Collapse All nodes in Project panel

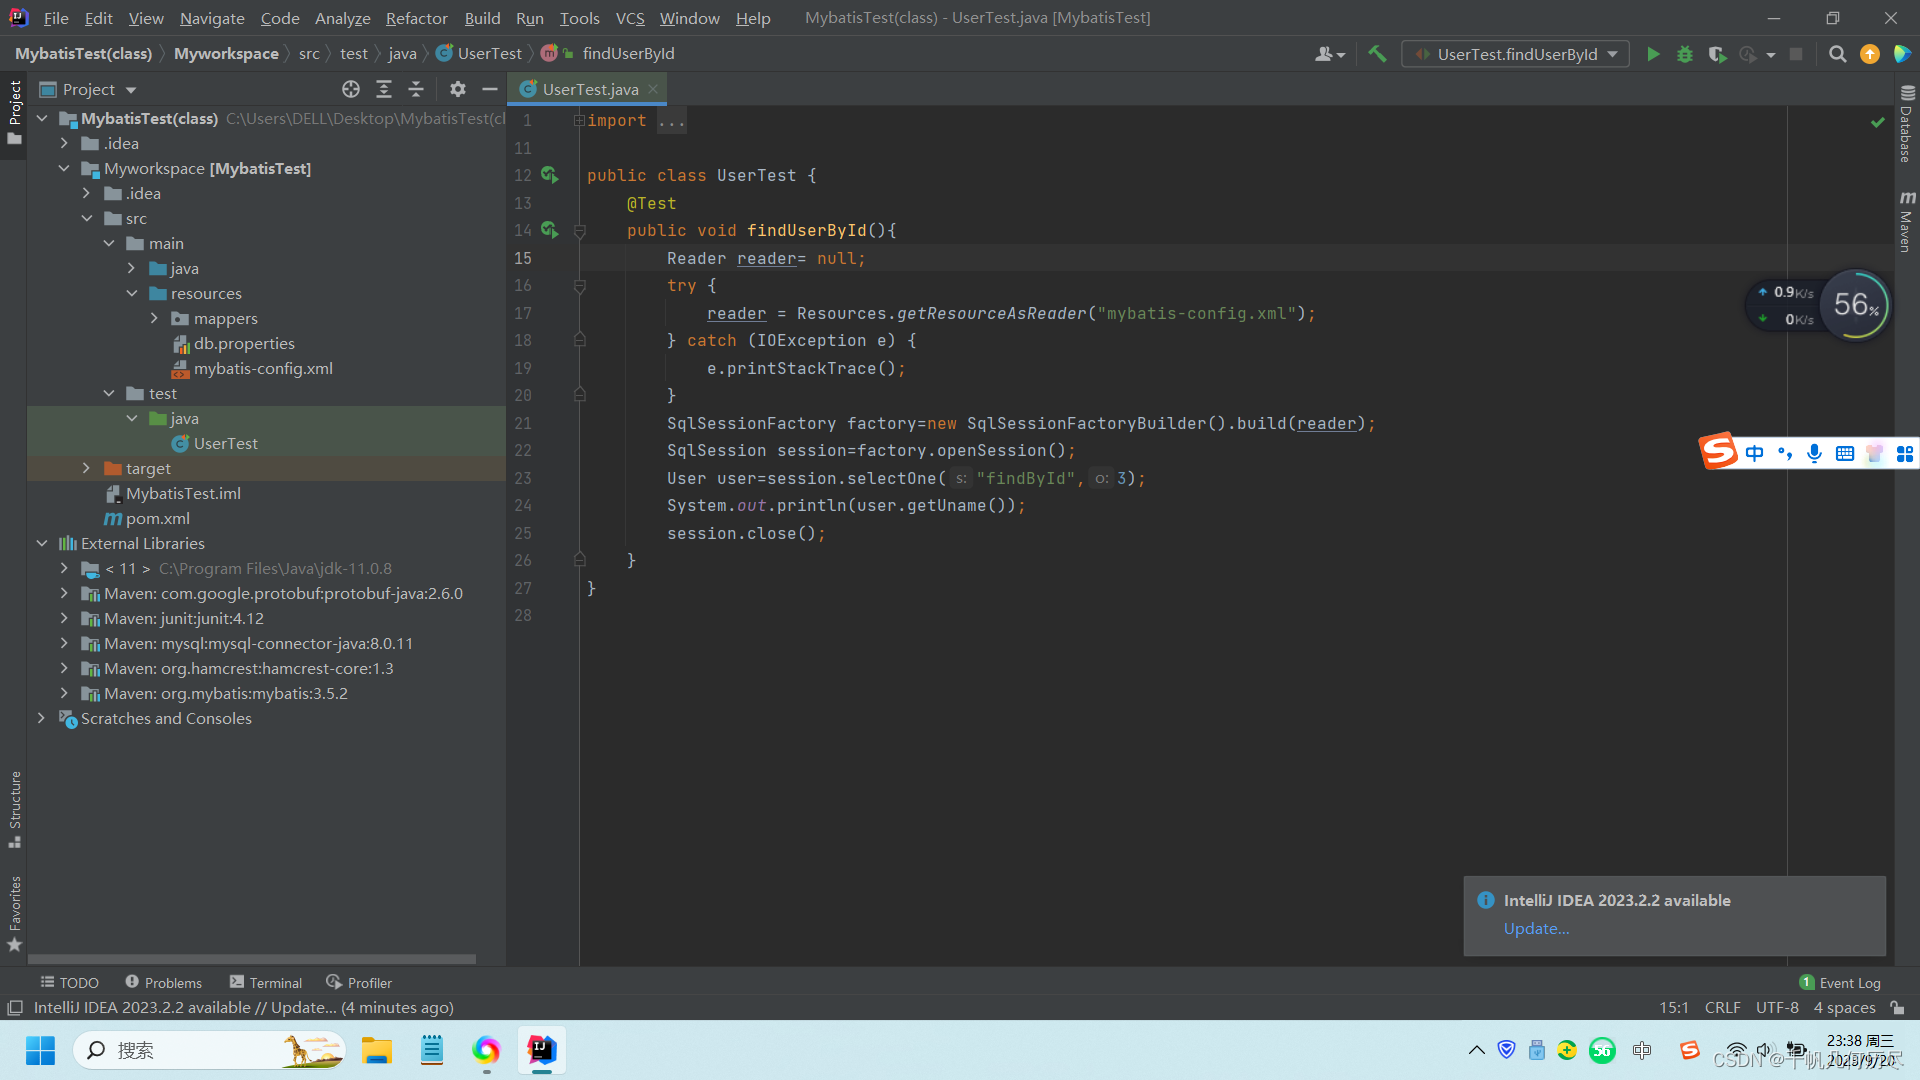(x=416, y=89)
